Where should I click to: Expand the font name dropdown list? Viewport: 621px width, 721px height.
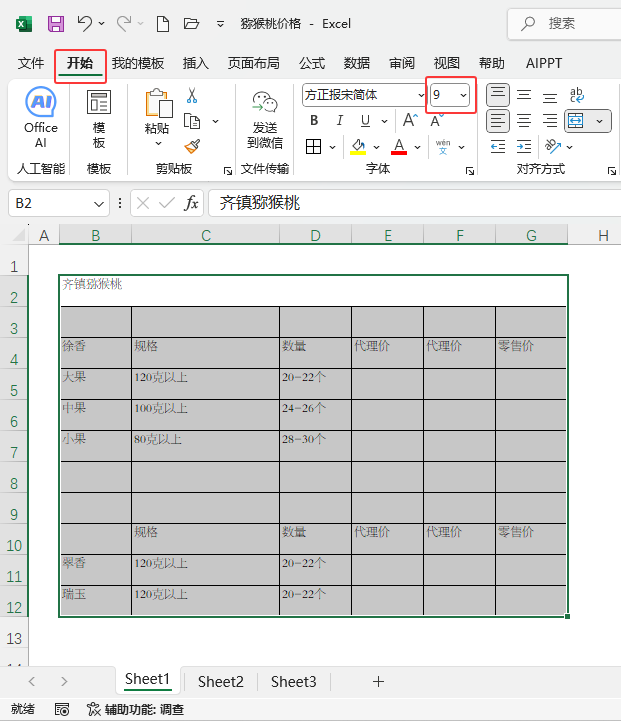click(x=420, y=95)
